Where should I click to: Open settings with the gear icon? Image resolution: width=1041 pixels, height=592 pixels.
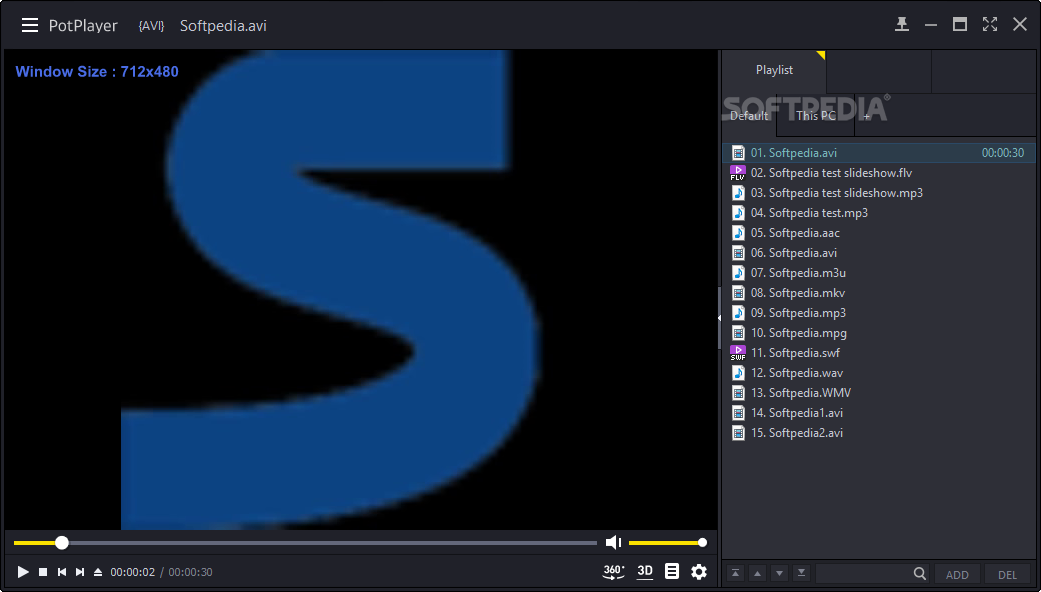698,571
